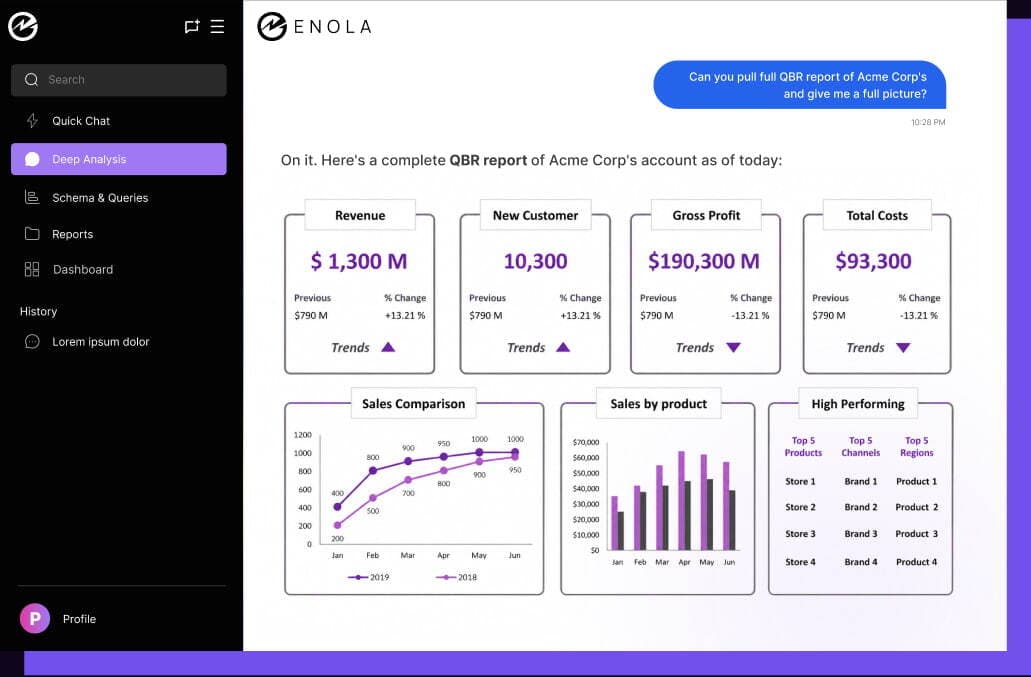Click the Quick Chat lightning icon
The image size is (1031, 677).
click(32, 121)
